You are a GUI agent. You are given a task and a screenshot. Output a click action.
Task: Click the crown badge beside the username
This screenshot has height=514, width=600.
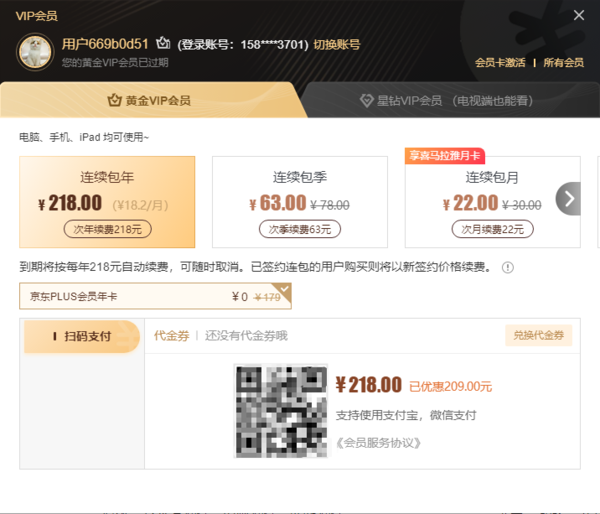tap(163, 44)
